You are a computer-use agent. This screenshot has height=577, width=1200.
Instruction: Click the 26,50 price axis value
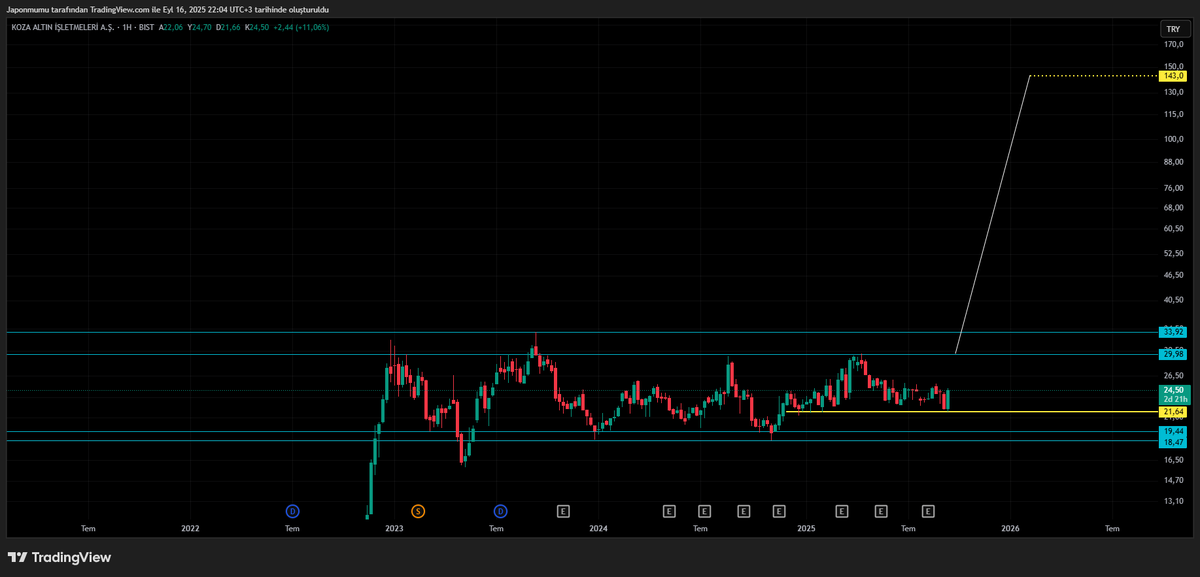pyautogui.click(x=1173, y=376)
